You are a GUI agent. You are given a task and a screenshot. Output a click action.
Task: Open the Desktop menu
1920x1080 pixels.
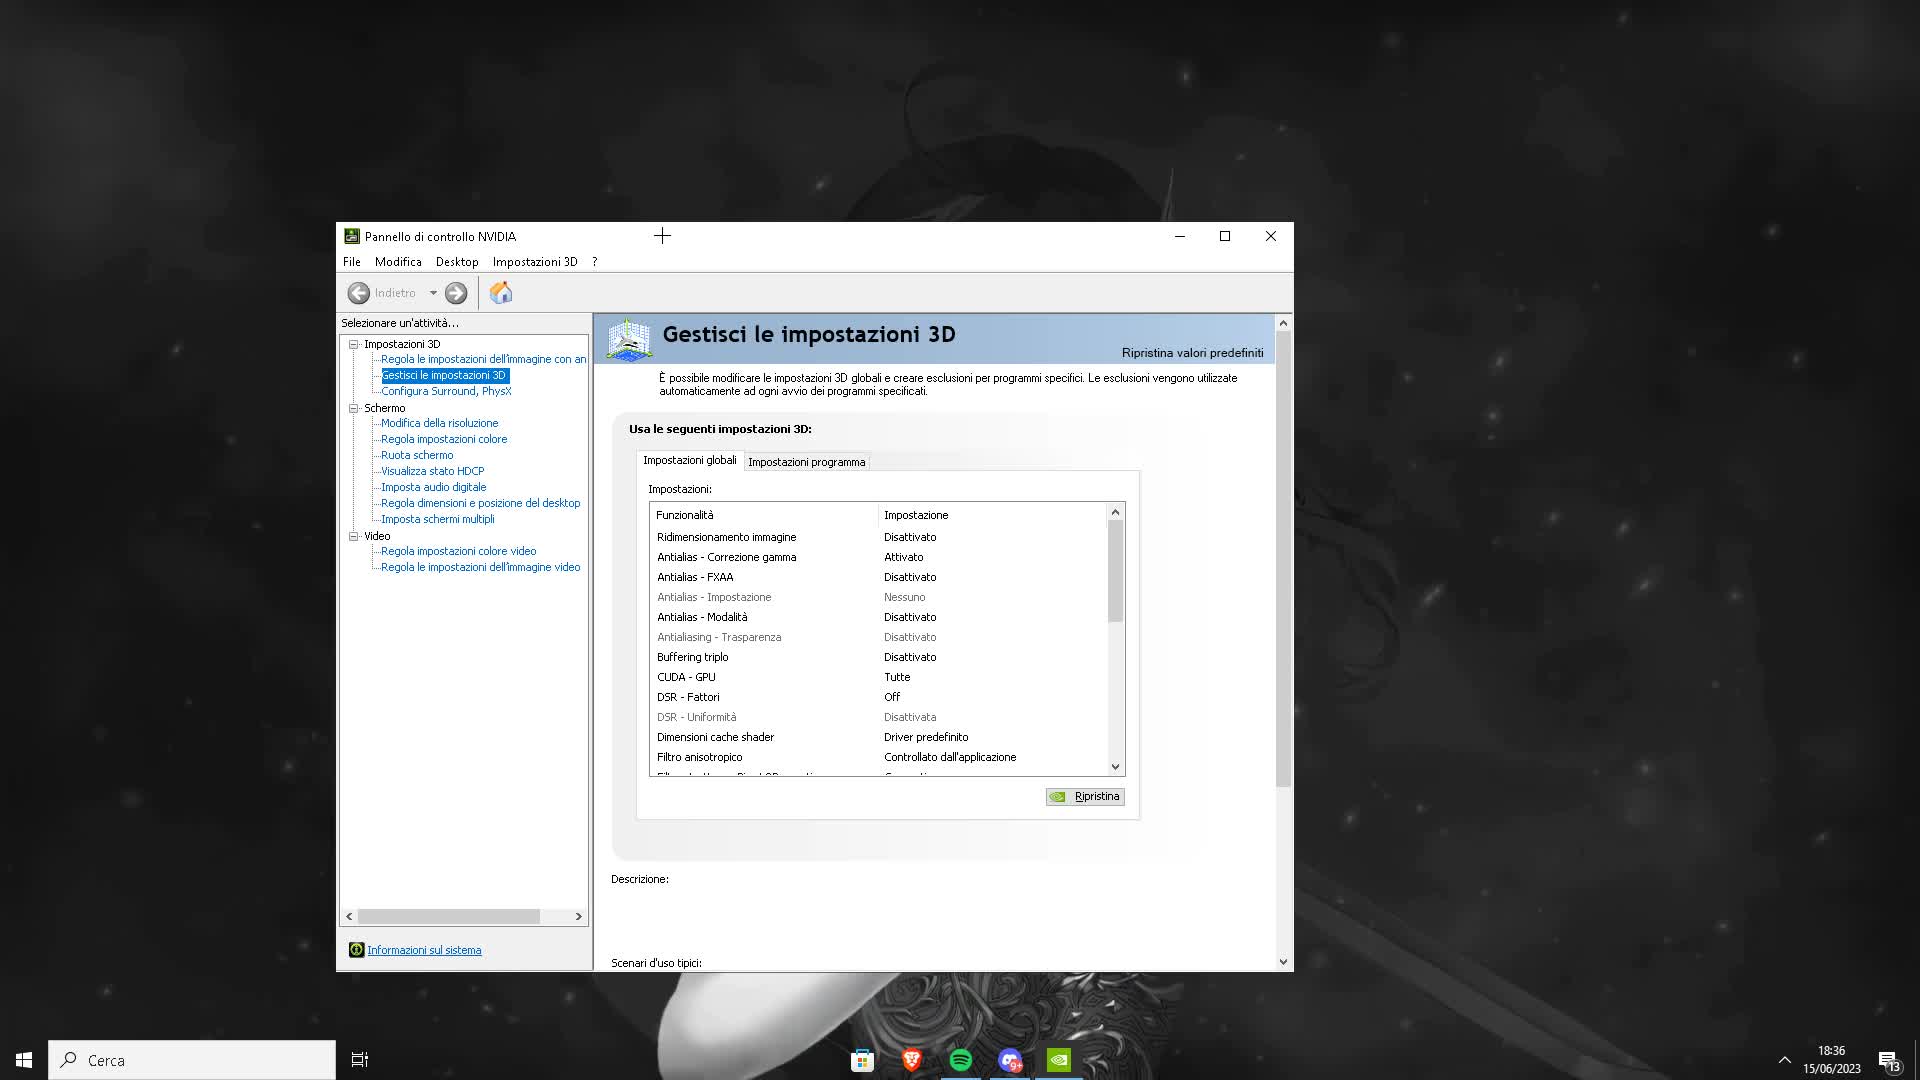click(457, 262)
